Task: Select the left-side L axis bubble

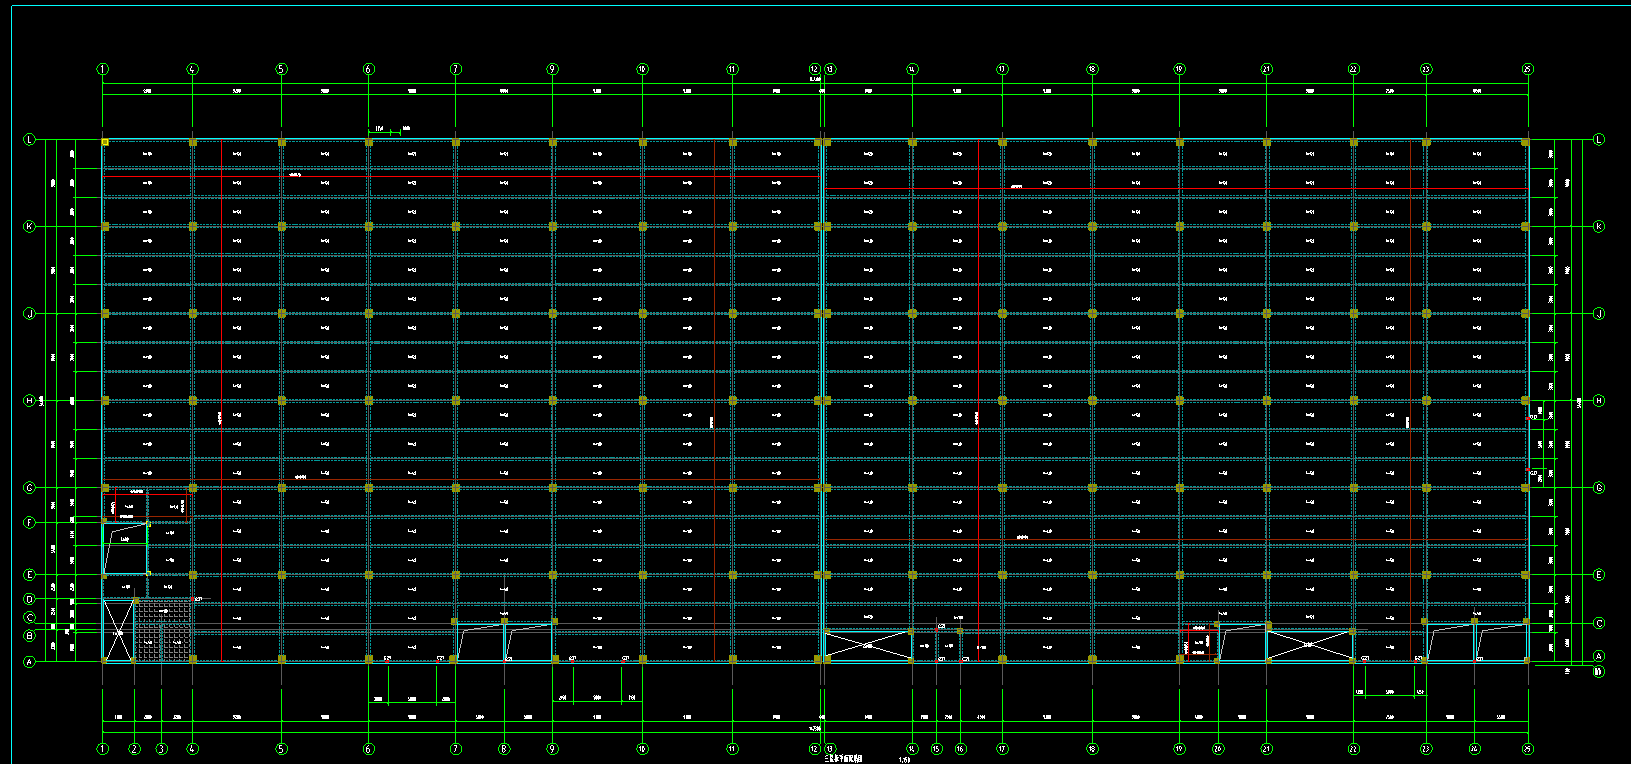Action: pyautogui.click(x=29, y=140)
